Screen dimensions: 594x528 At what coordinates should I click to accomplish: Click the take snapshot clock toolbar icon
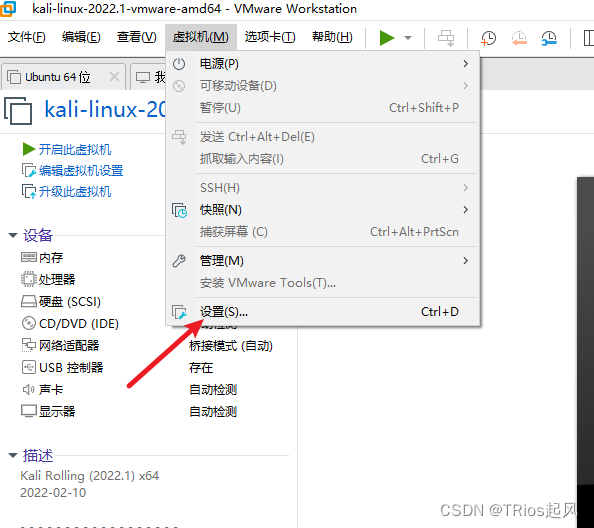point(488,38)
